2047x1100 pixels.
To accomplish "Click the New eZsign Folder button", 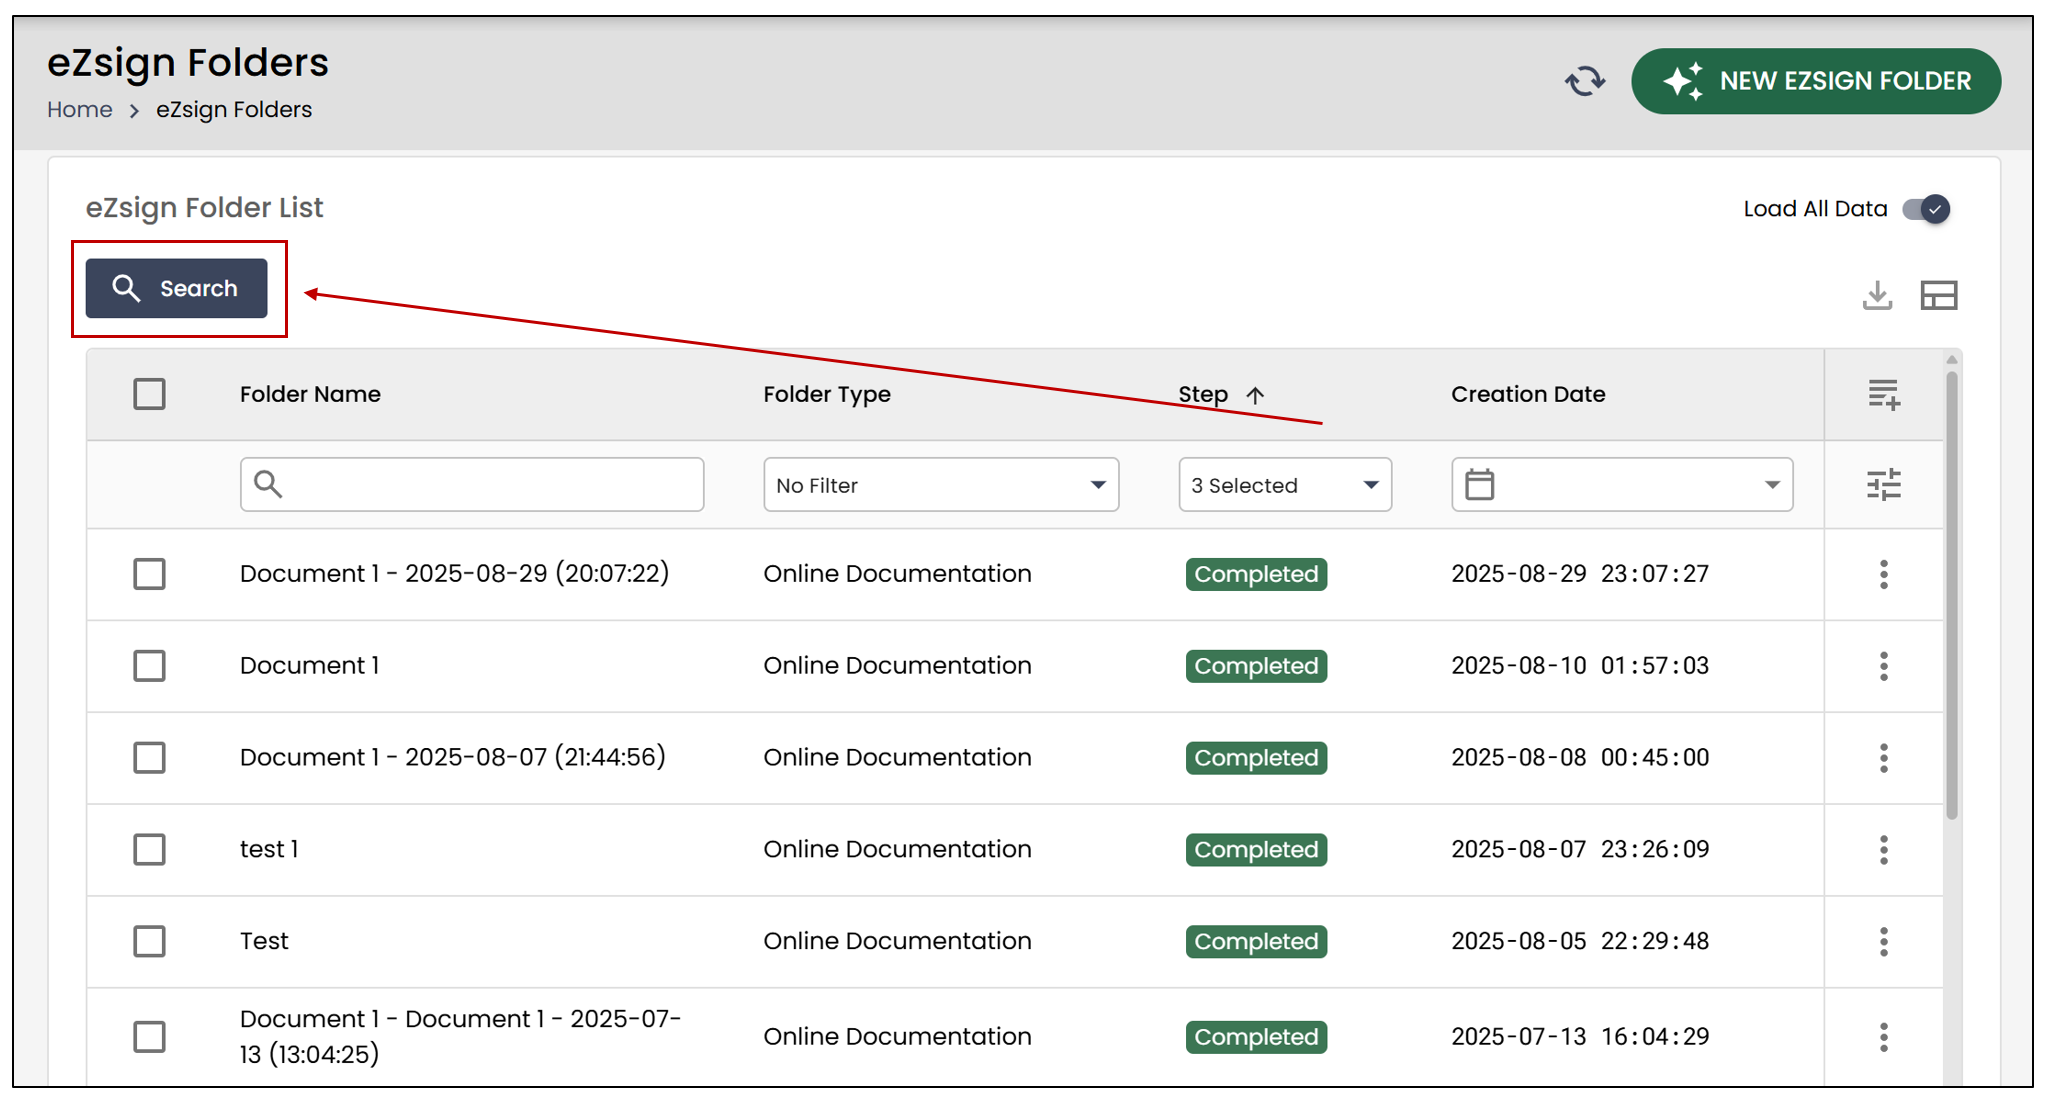I will [1816, 81].
